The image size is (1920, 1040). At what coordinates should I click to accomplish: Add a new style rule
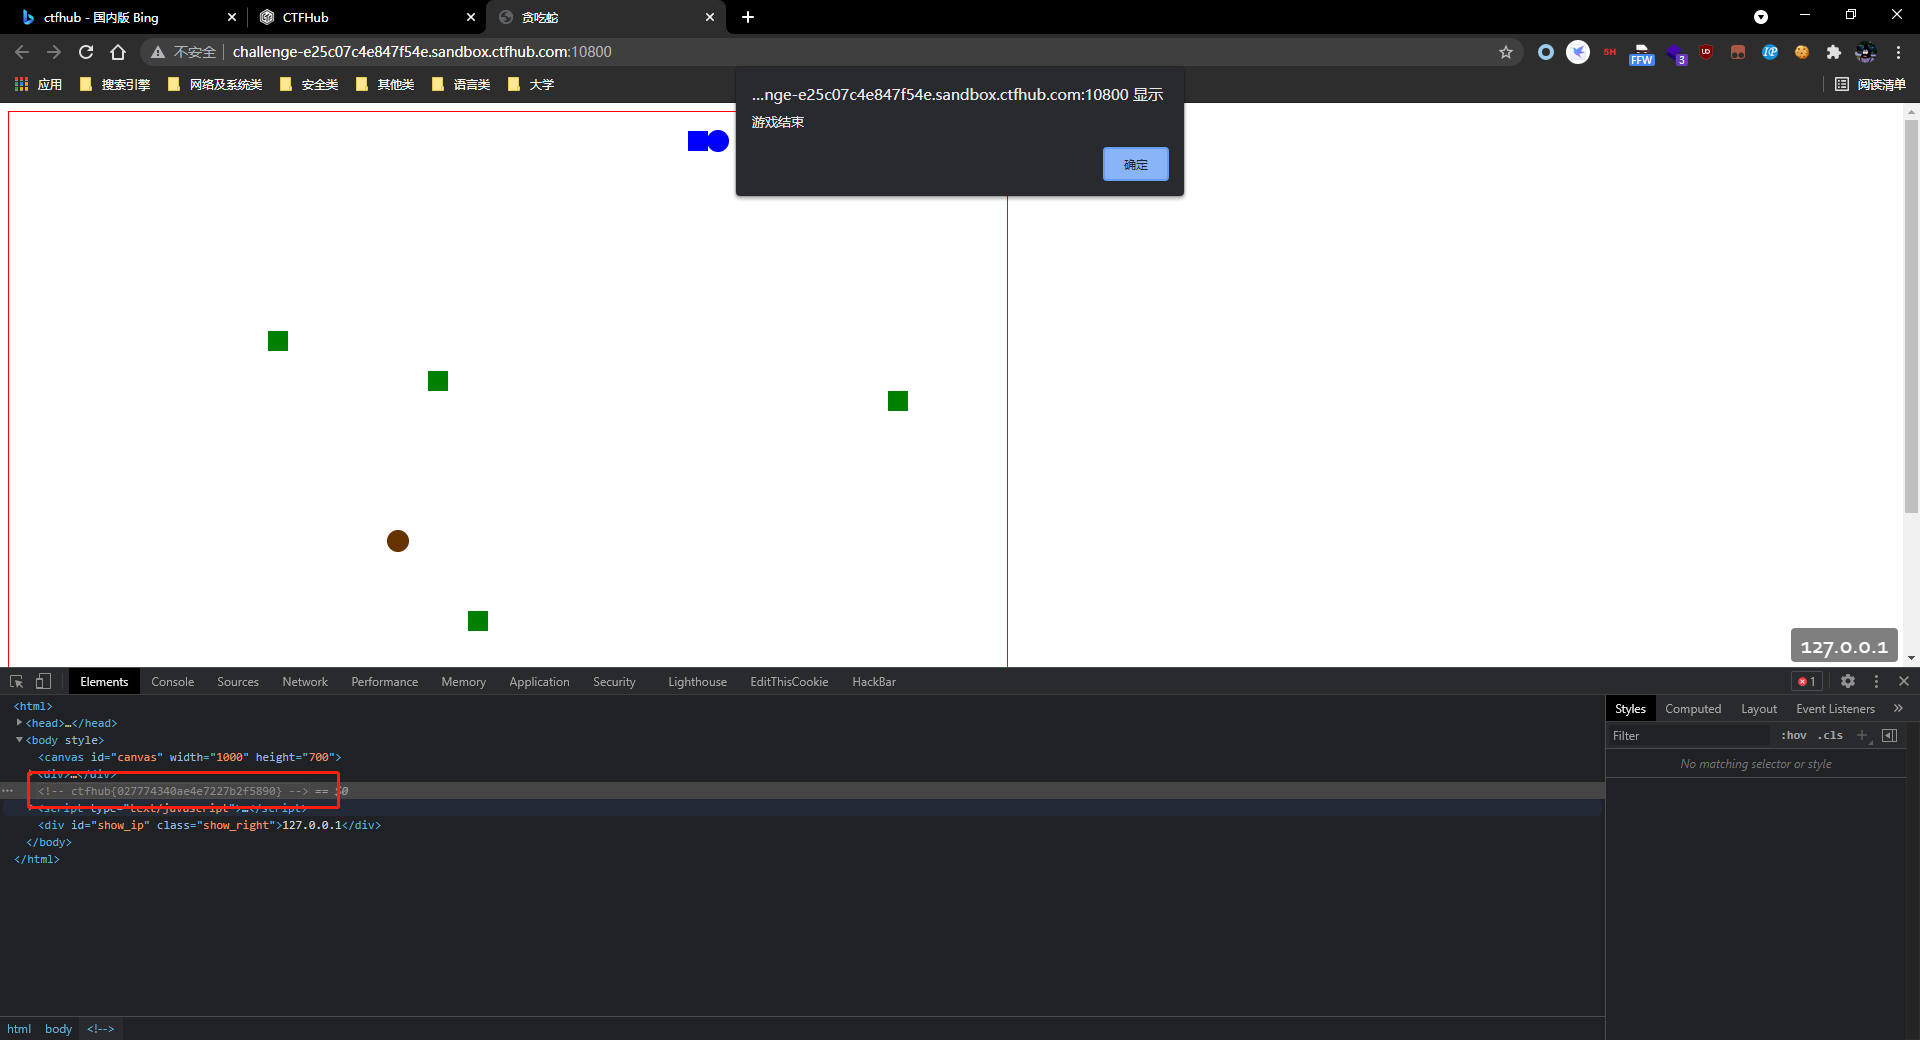[x=1862, y=736]
